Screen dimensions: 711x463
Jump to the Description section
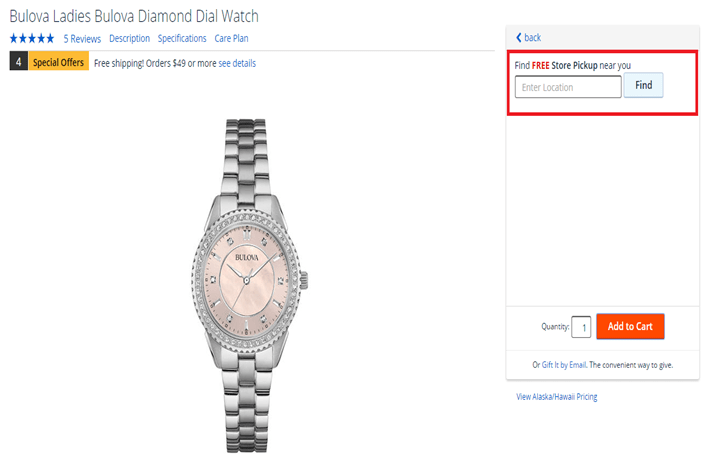[129, 39]
